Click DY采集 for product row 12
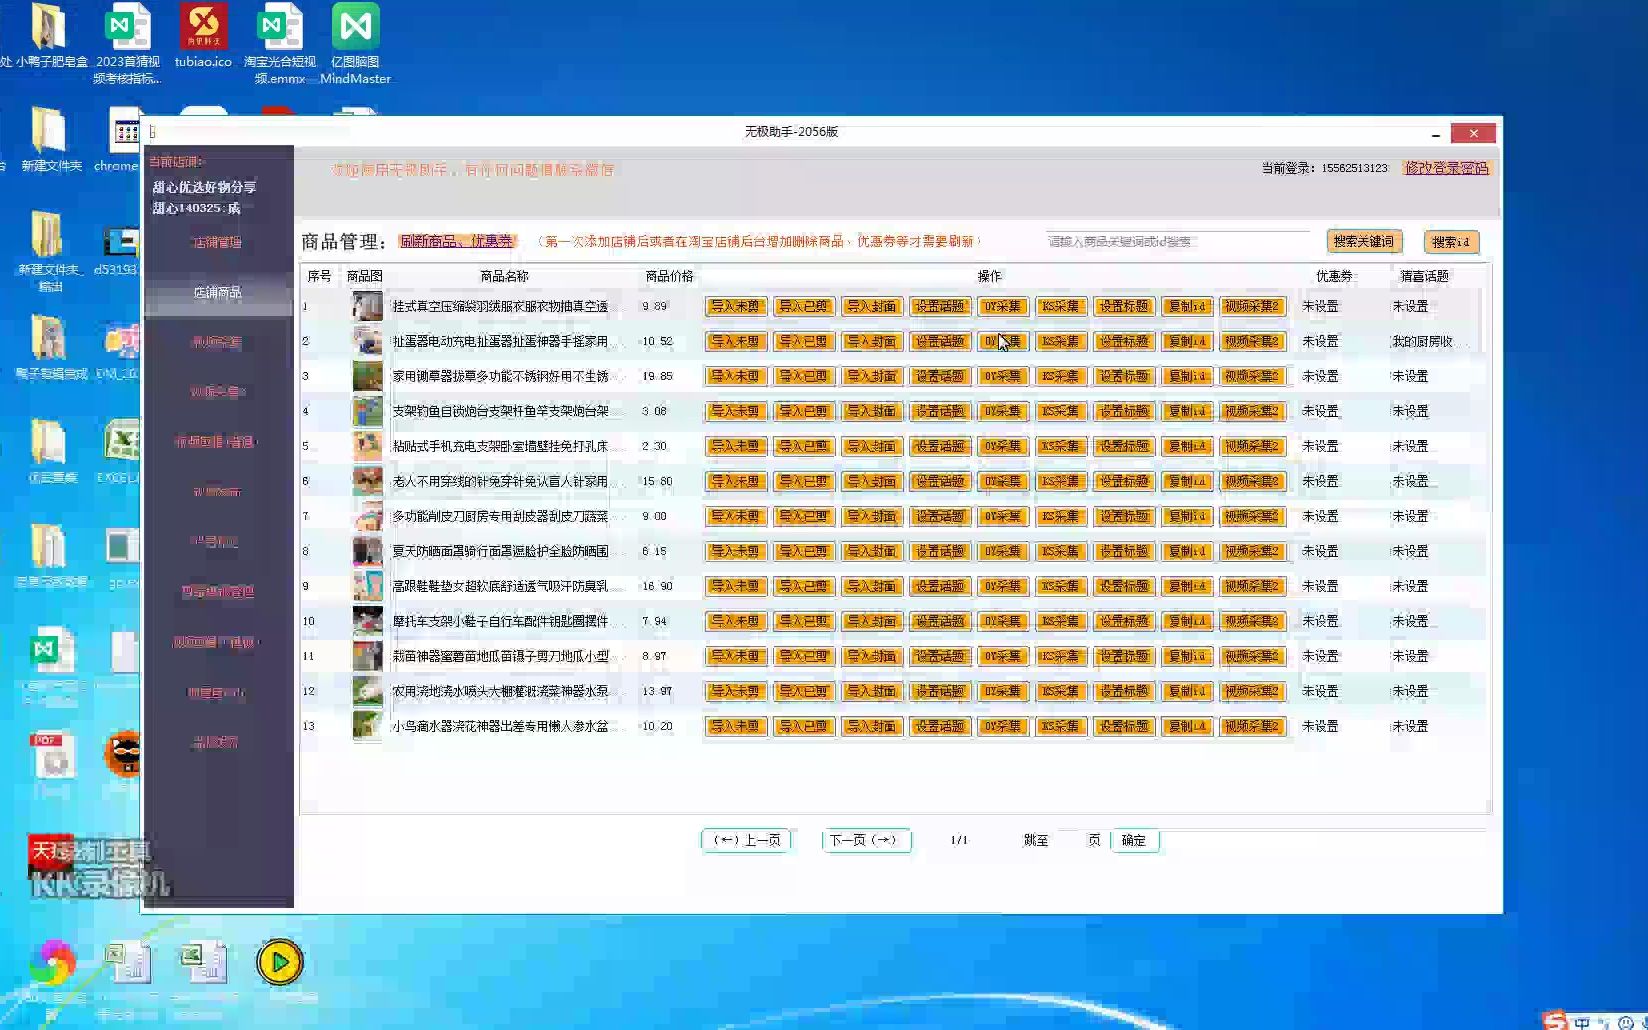This screenshot has height=1030, width=1648. pyautogui.click(x=1002, y=691)
